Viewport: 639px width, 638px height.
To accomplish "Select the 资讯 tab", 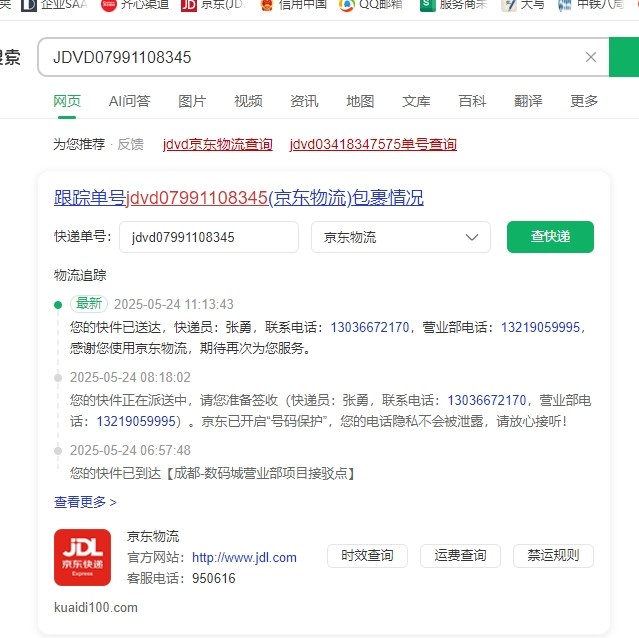I will tap(304, 101).
